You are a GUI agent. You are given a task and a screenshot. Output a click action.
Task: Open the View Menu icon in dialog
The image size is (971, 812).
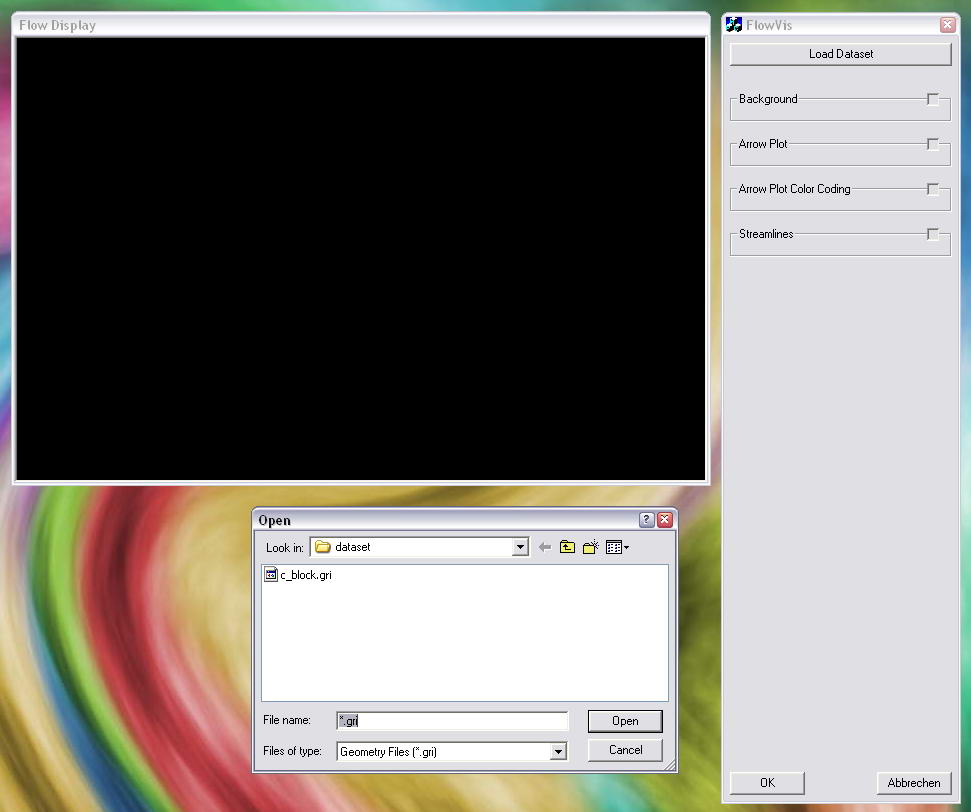coord(616,547)
